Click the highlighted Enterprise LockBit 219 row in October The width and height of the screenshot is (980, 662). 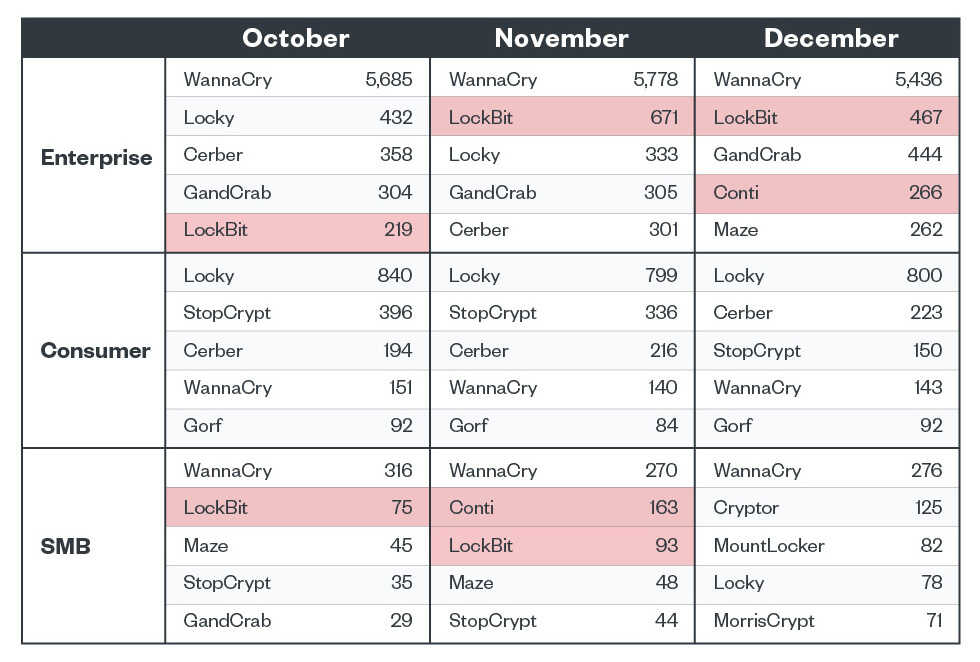point(297,230)
